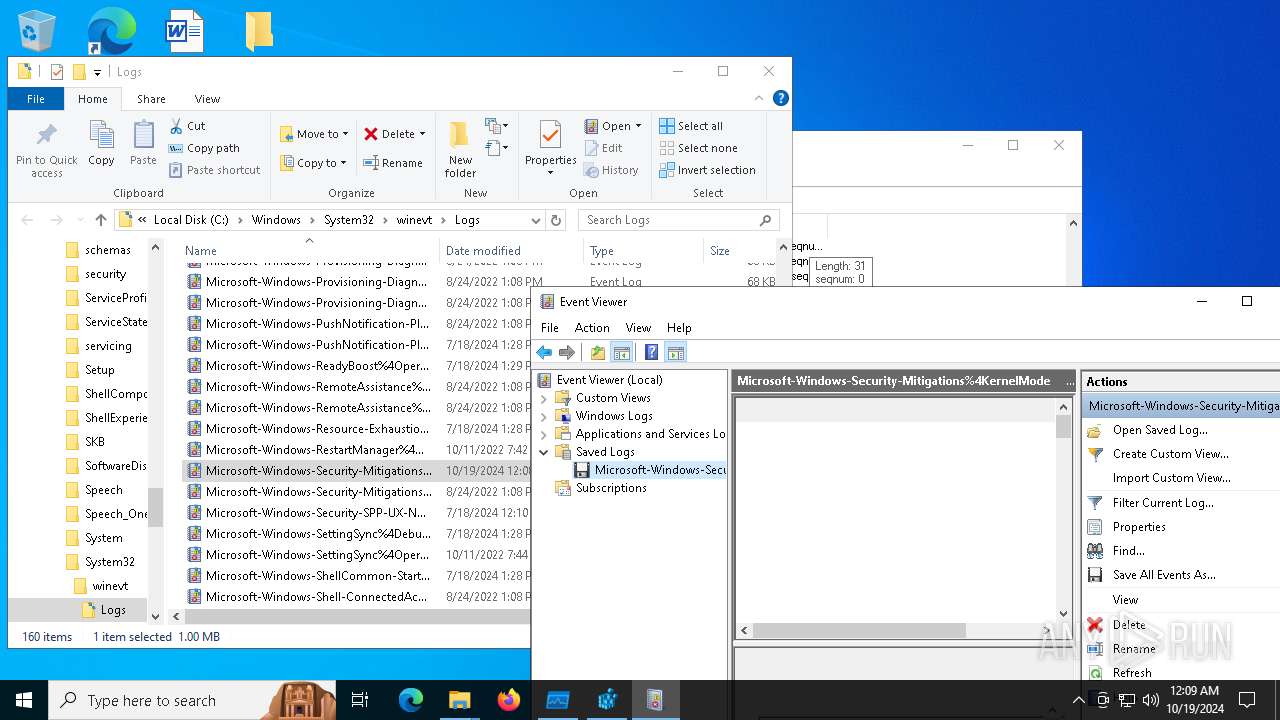The width and height of the screenshot is (1280, 720).
Task: Click Date modified column header
Action: coord(510,251)
